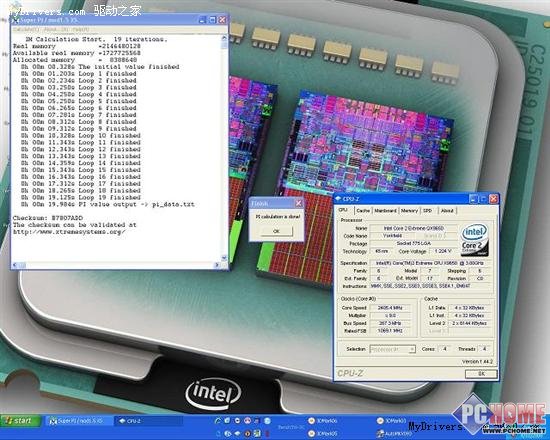Open the Memory tab in CPU-Z
Screen dimensions: 550x440
click(409, 211)
